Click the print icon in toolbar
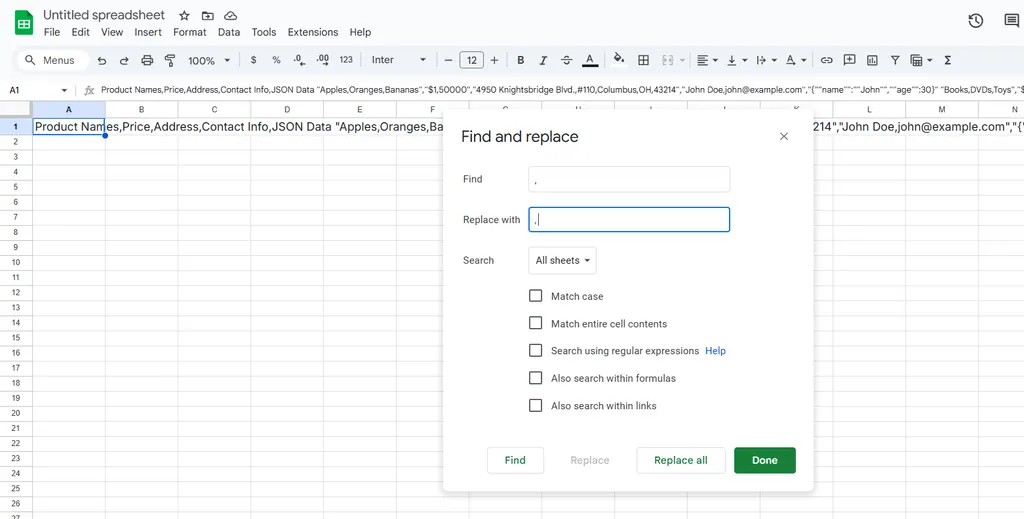 tap(147, 60)
